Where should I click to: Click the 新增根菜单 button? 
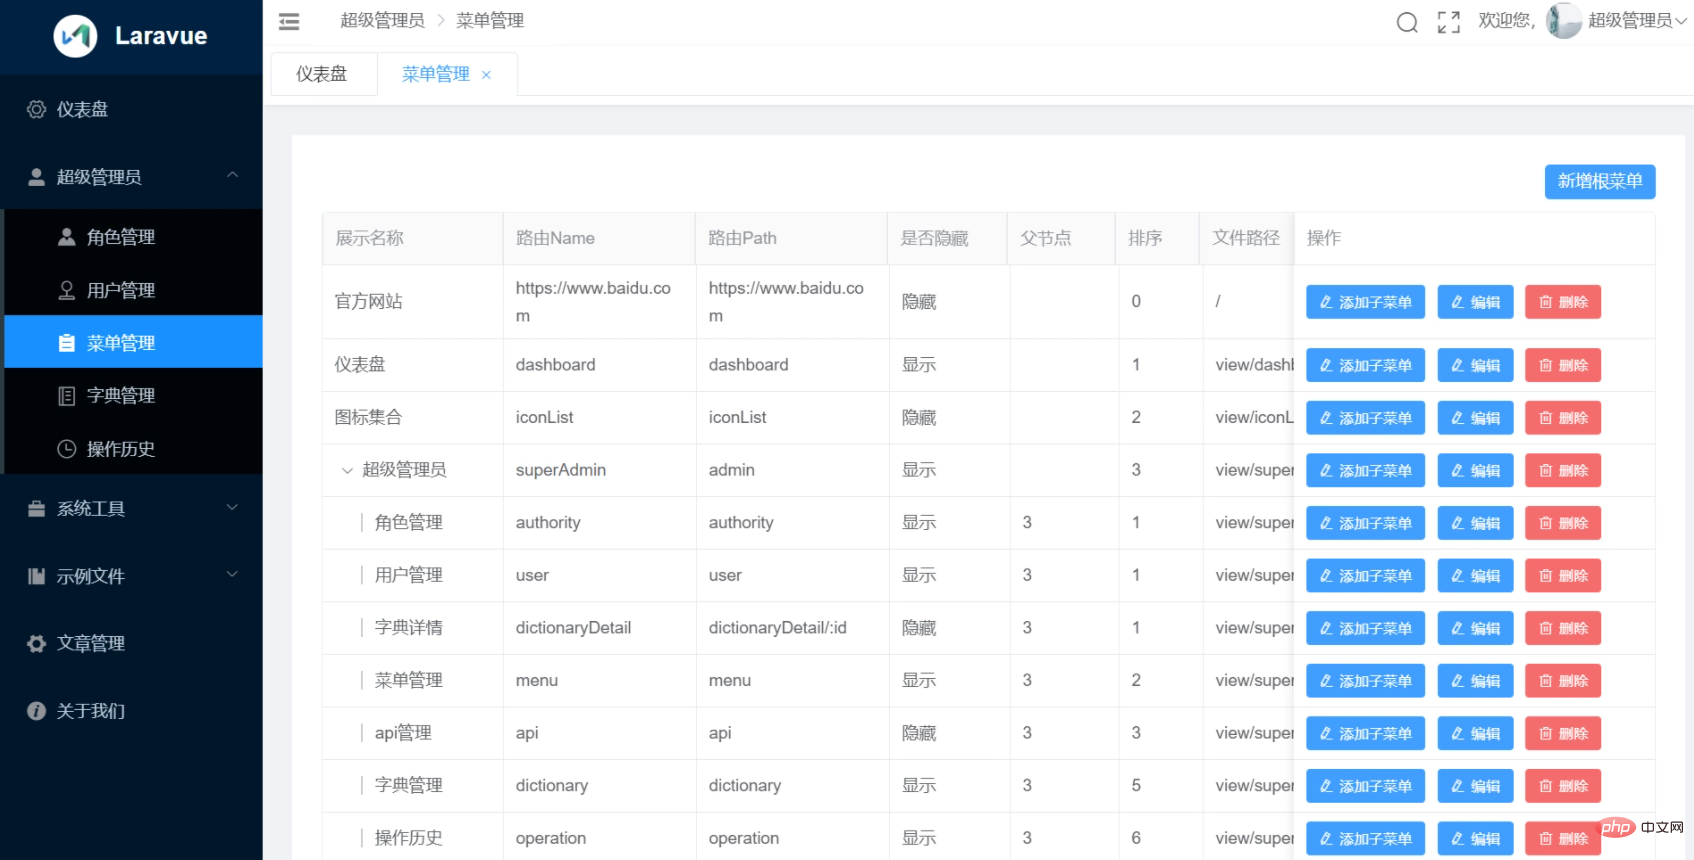tap(1599, 181)
